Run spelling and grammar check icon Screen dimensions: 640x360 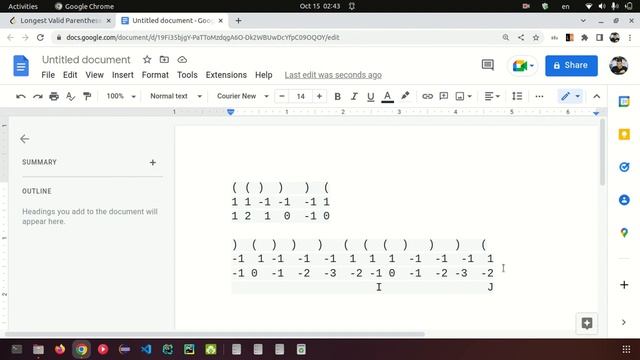coord(71,96)
